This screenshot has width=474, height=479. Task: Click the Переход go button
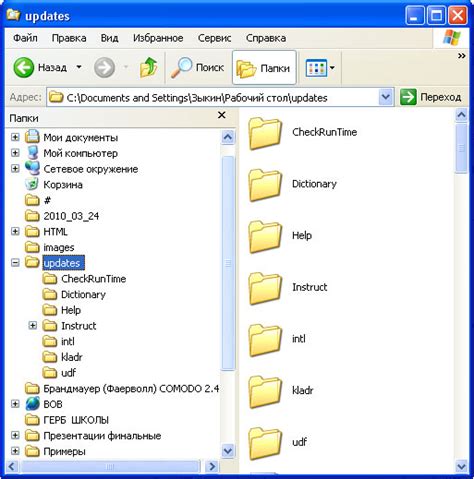coord(431,97)
